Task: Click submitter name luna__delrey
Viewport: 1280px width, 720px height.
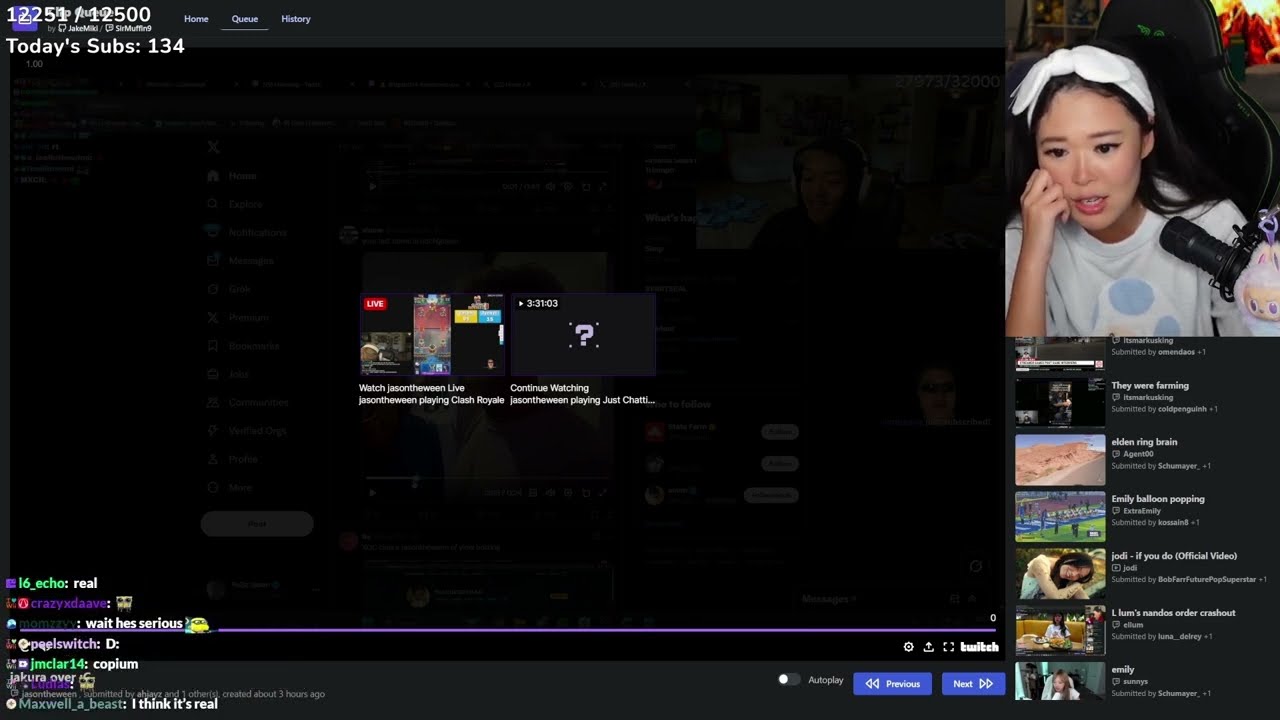Action: point(1180,637)
